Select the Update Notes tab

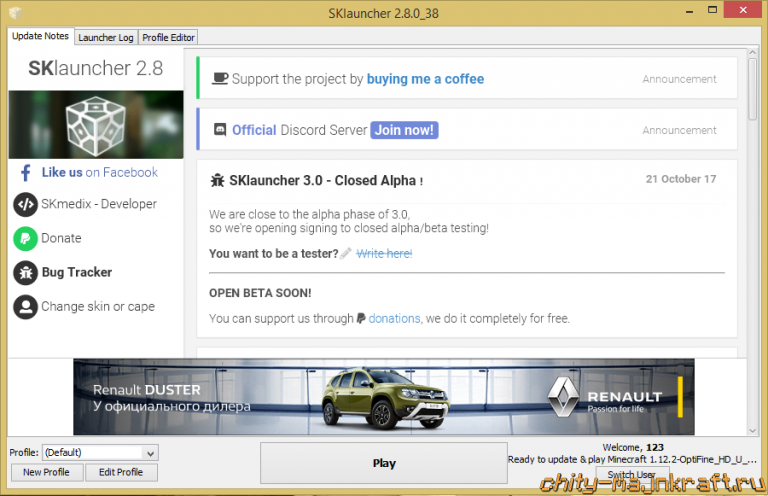coord(41,36)
